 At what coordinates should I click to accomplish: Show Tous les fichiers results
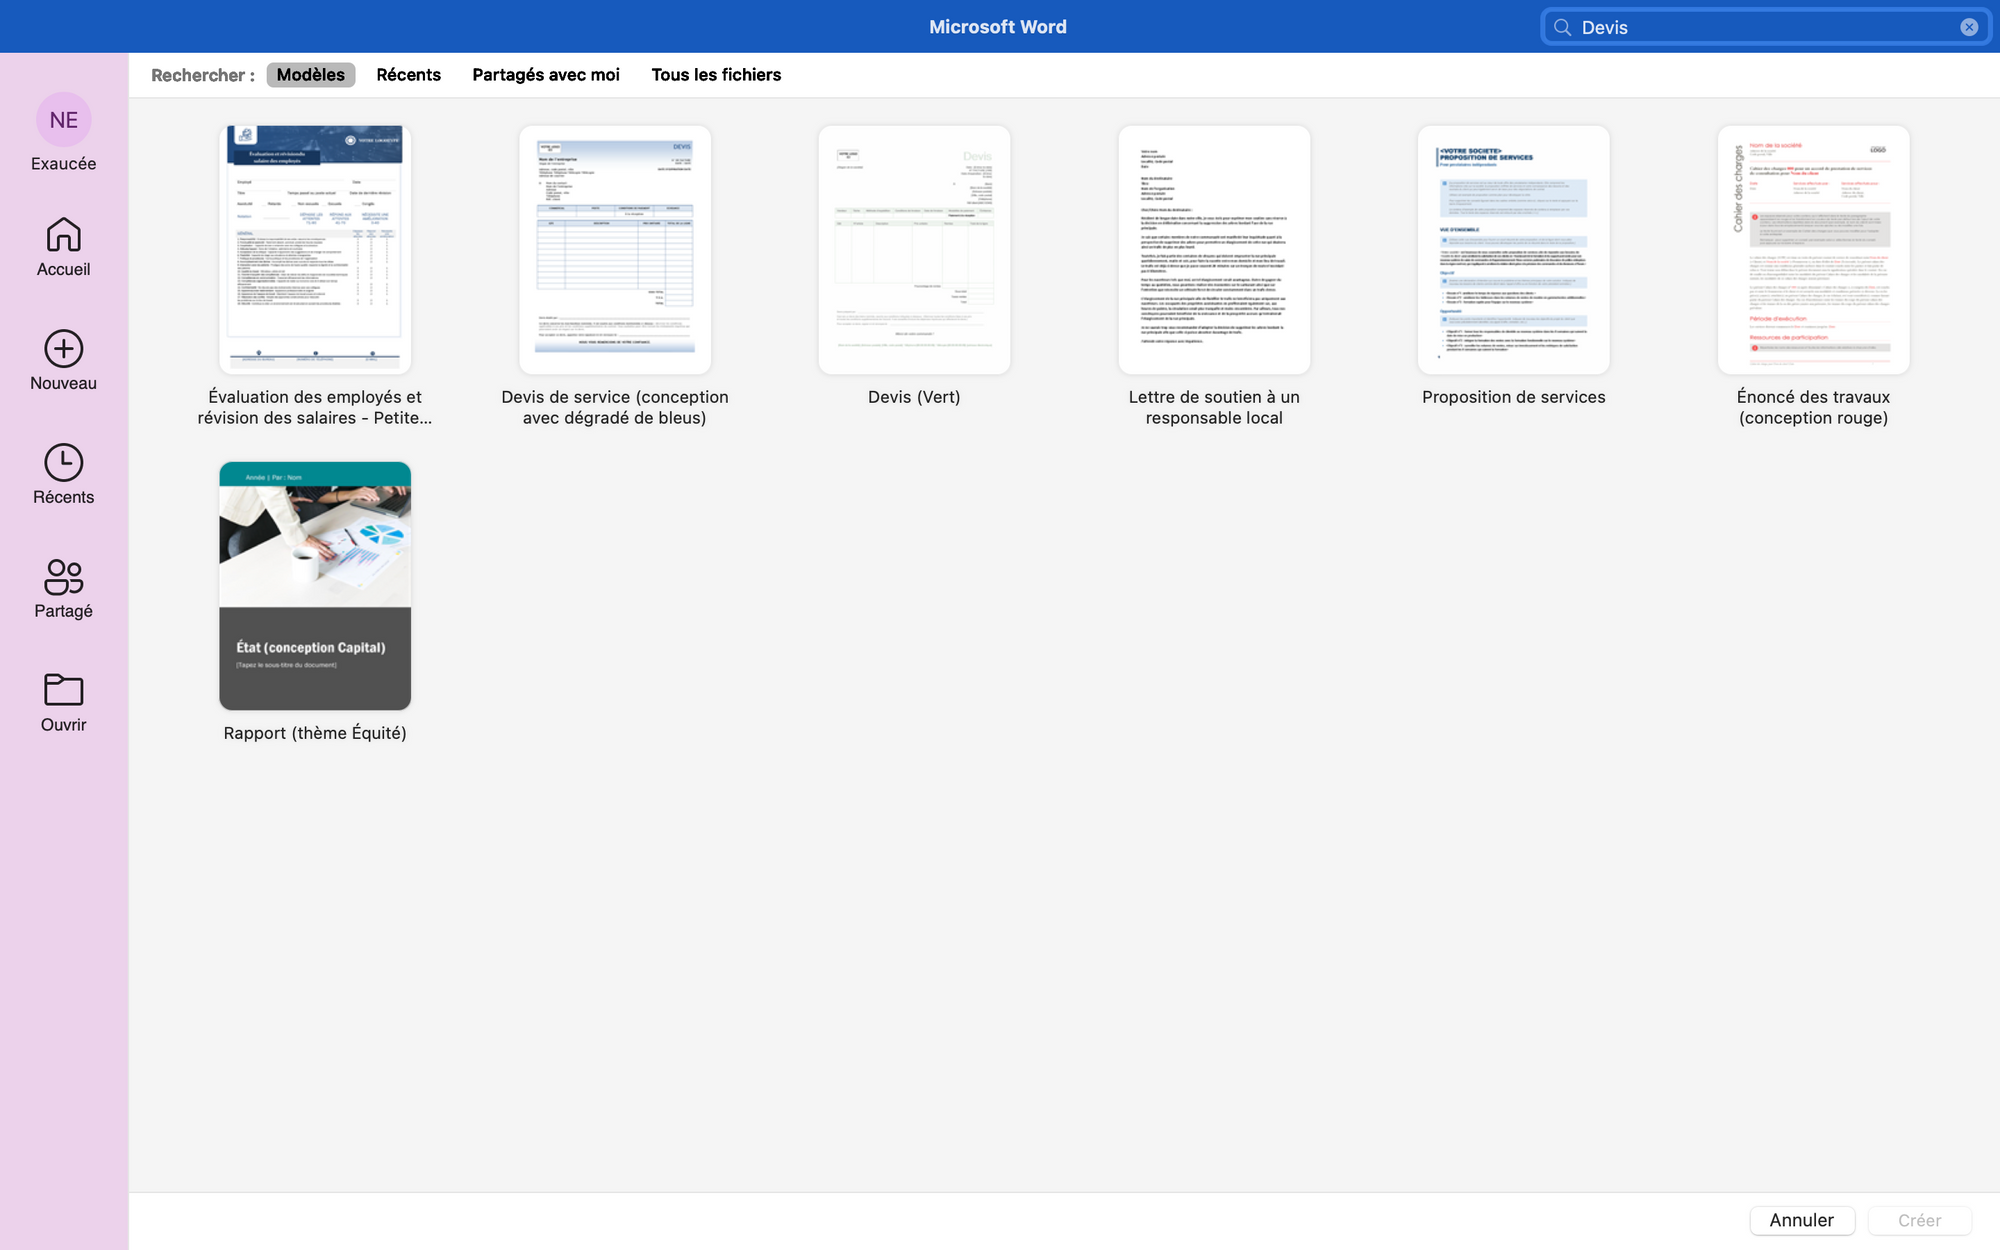716,75
